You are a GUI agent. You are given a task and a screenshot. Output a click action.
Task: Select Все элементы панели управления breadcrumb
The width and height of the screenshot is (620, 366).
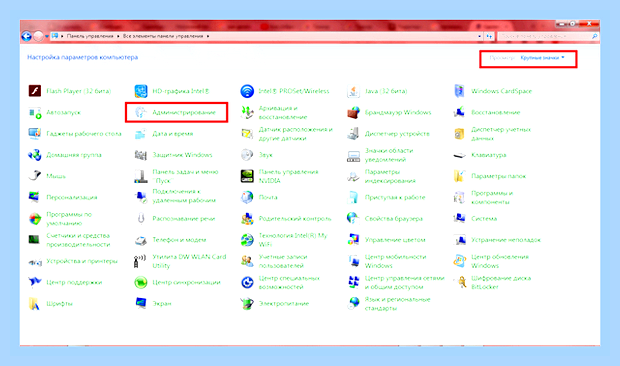pos(163,36)
